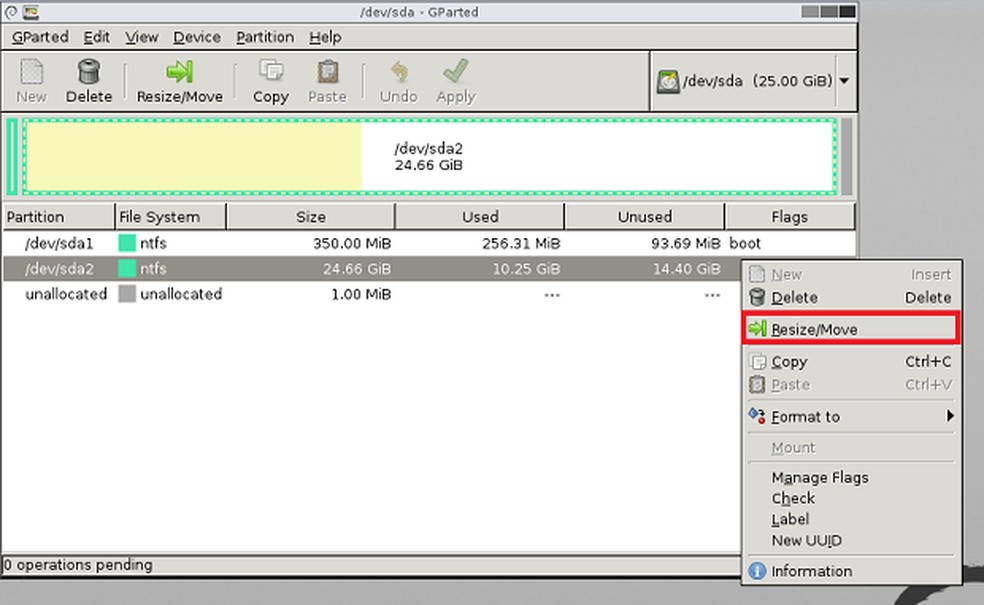Click the 14.40 GiB unused value

point(687,269)
